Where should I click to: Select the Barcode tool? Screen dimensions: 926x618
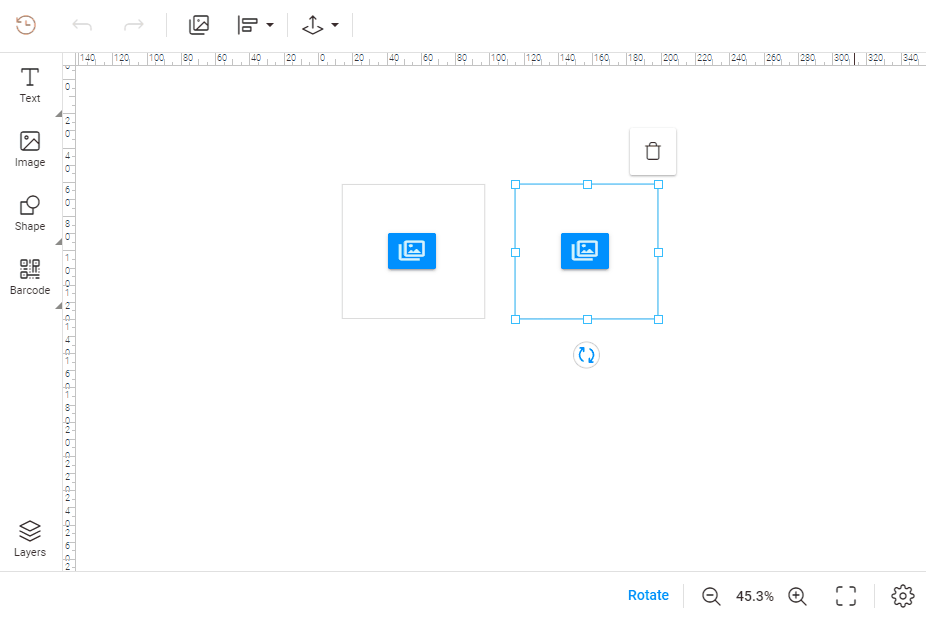(x=30, y=277)
